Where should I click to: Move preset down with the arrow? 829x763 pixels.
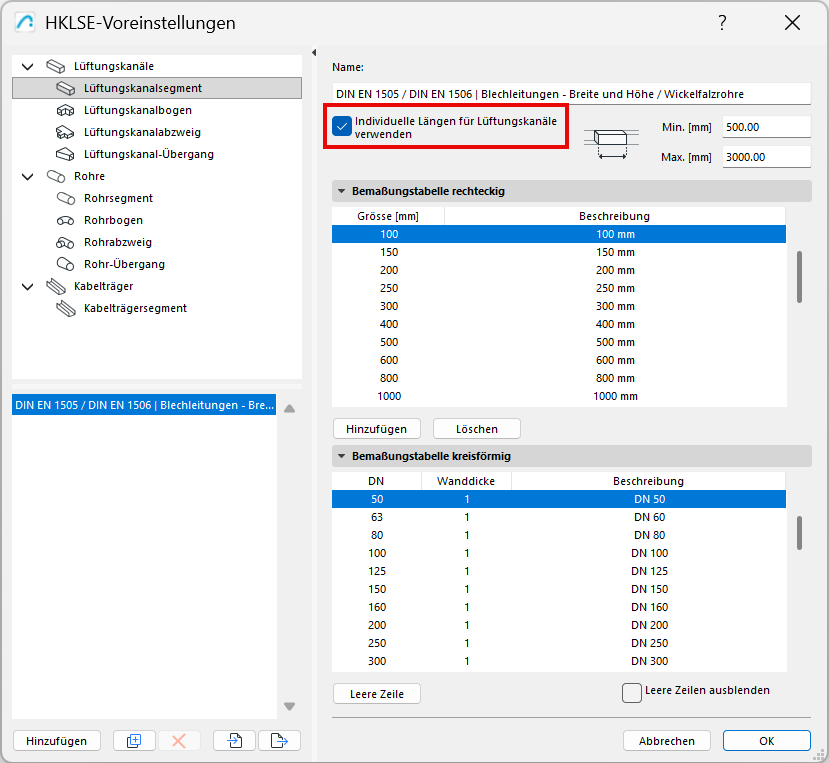click(x=289, y=706)
